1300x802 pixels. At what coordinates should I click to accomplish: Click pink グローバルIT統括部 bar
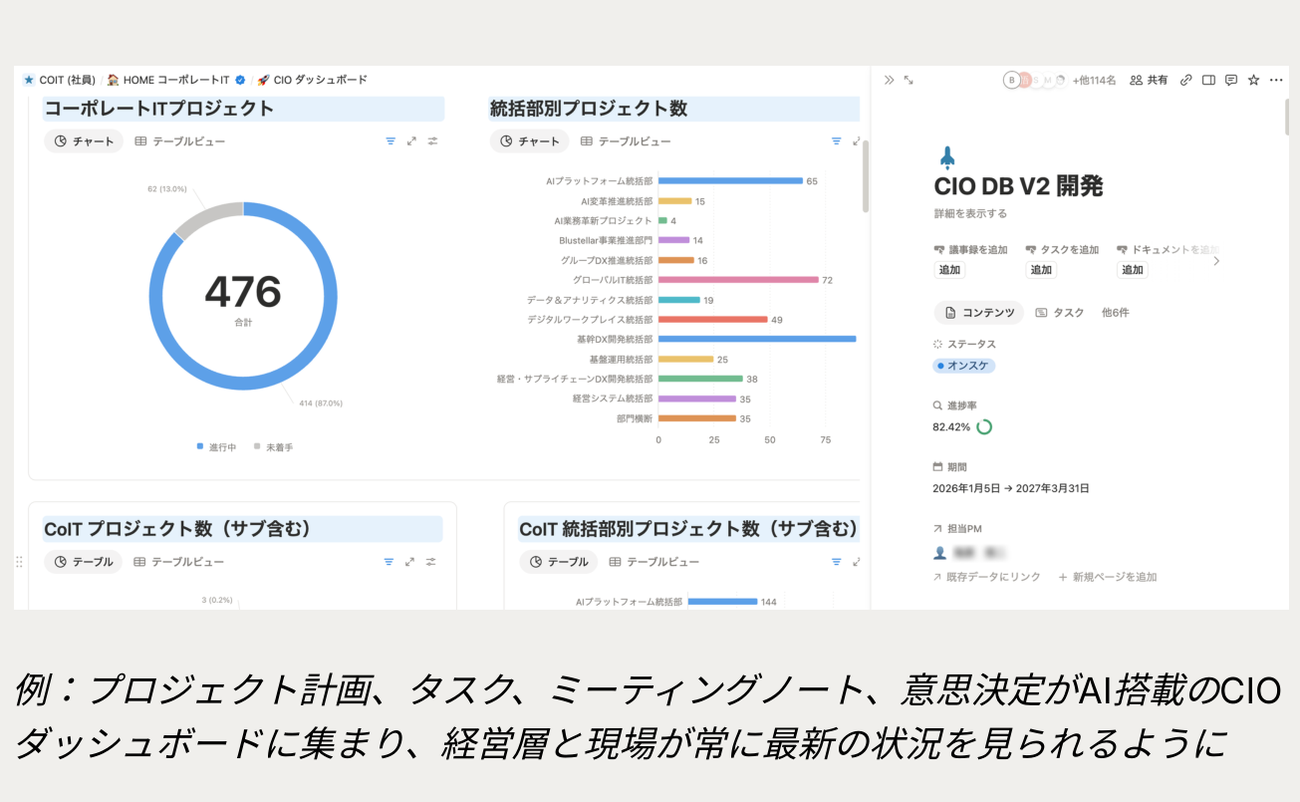pos(738,280)
